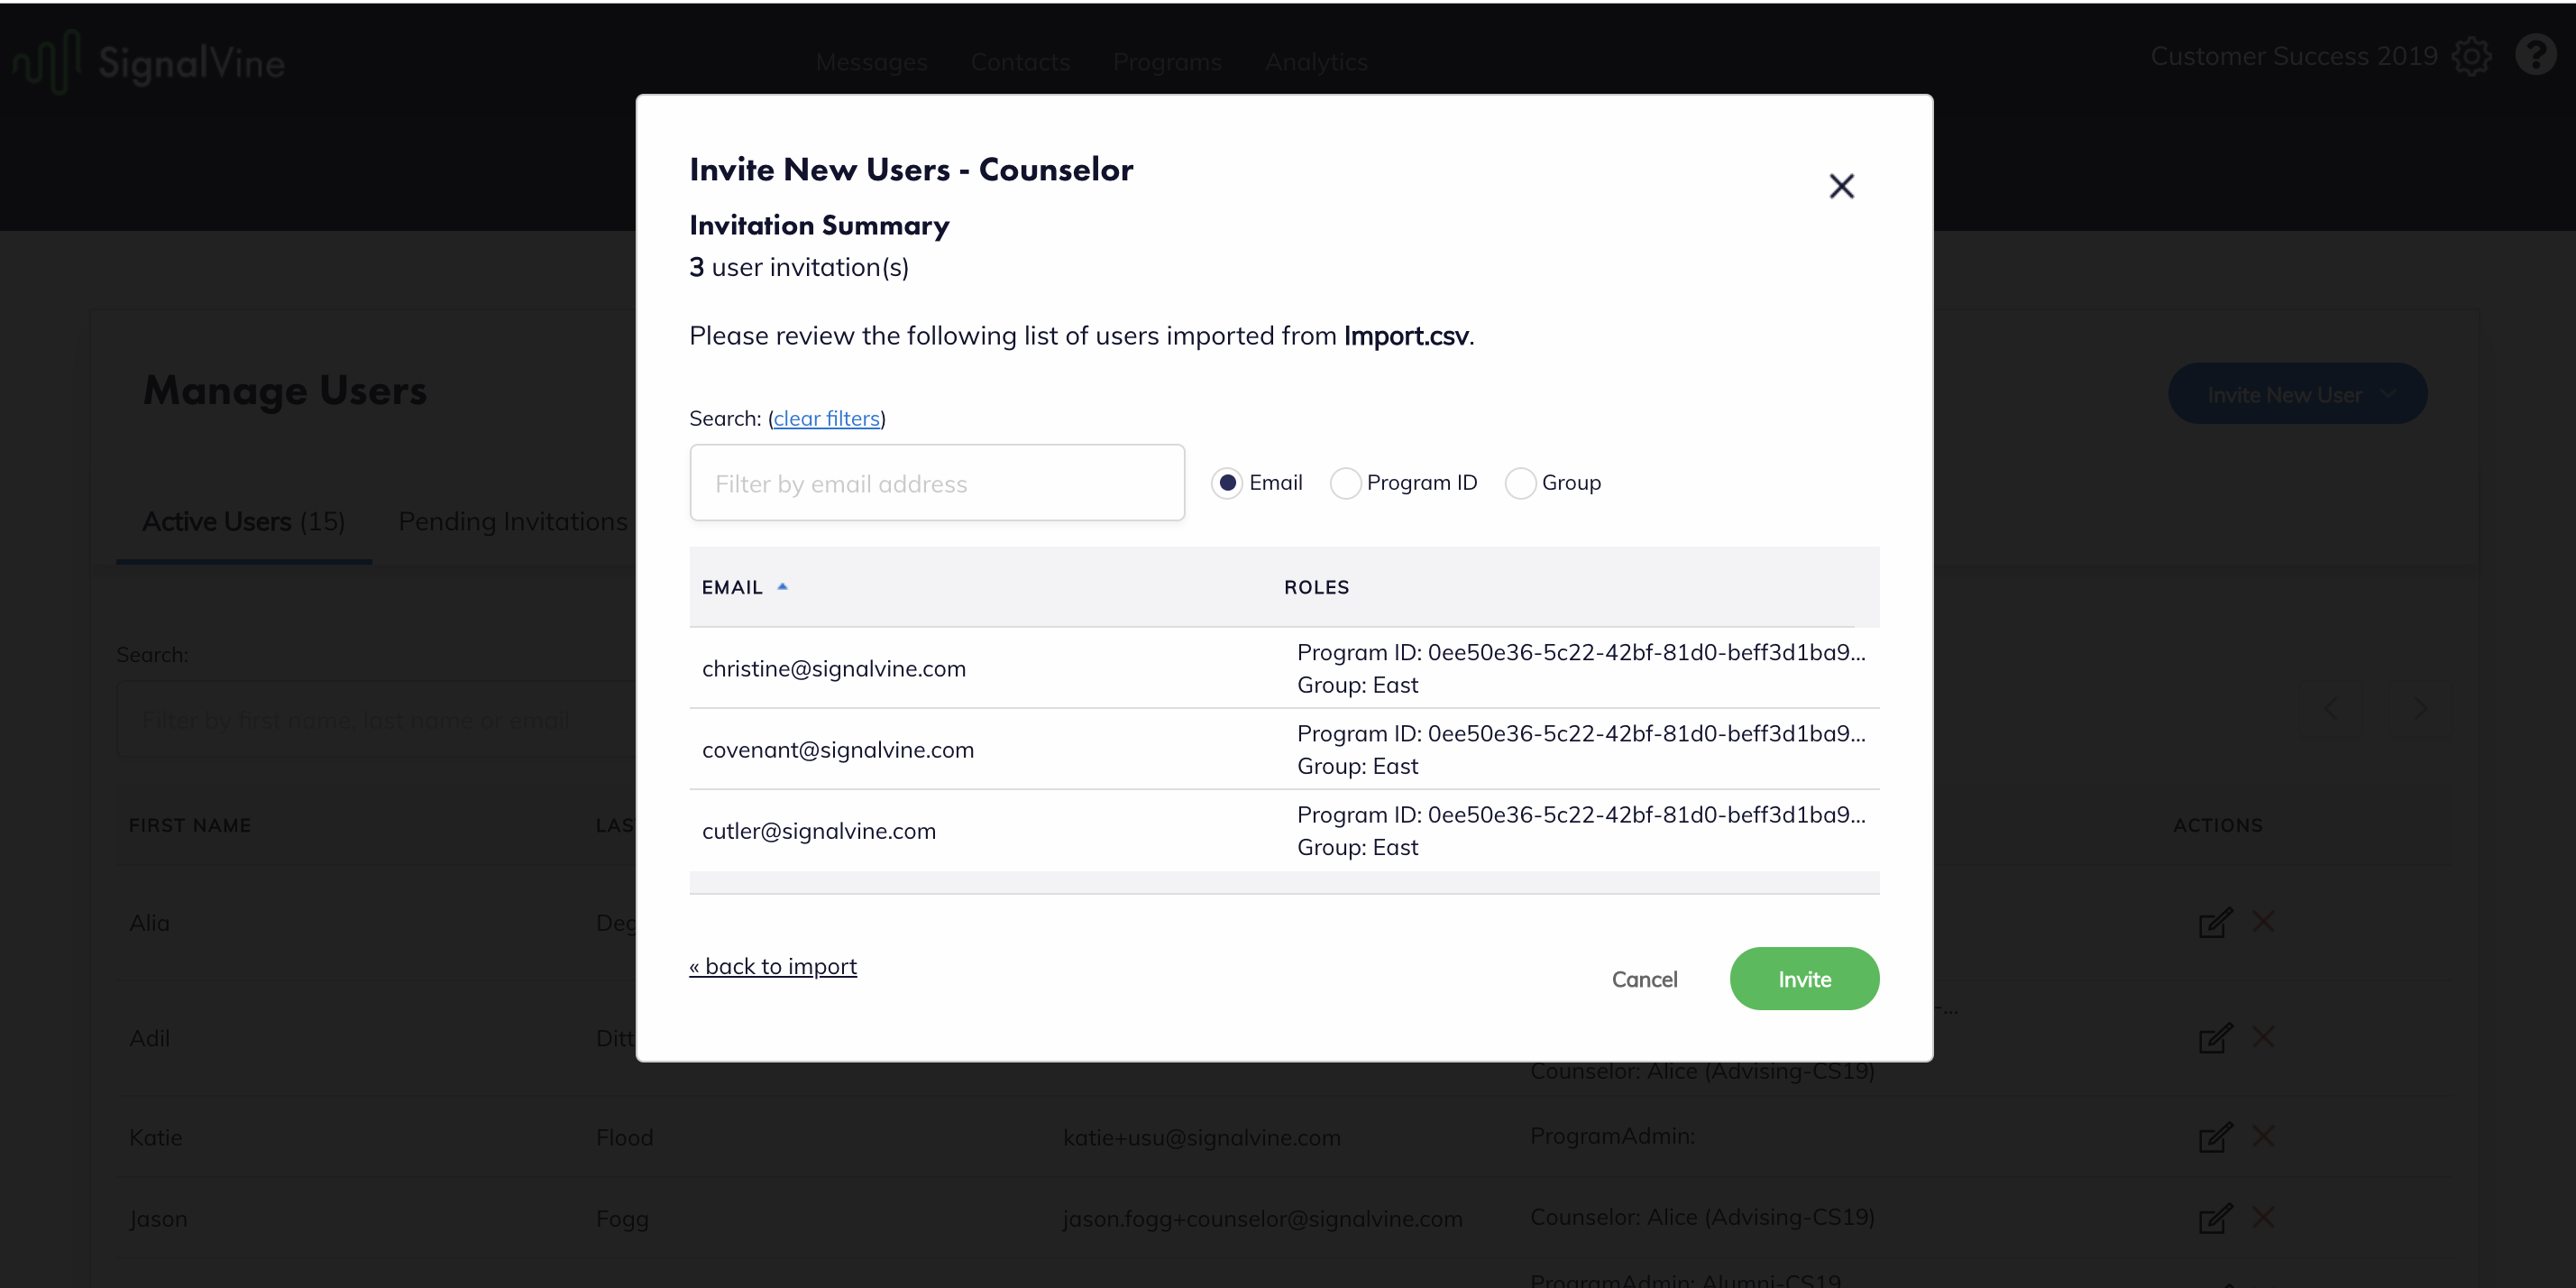Delete user Adil with X icon
Screen dimensions: 2576x1288
coord(2263,1037)
